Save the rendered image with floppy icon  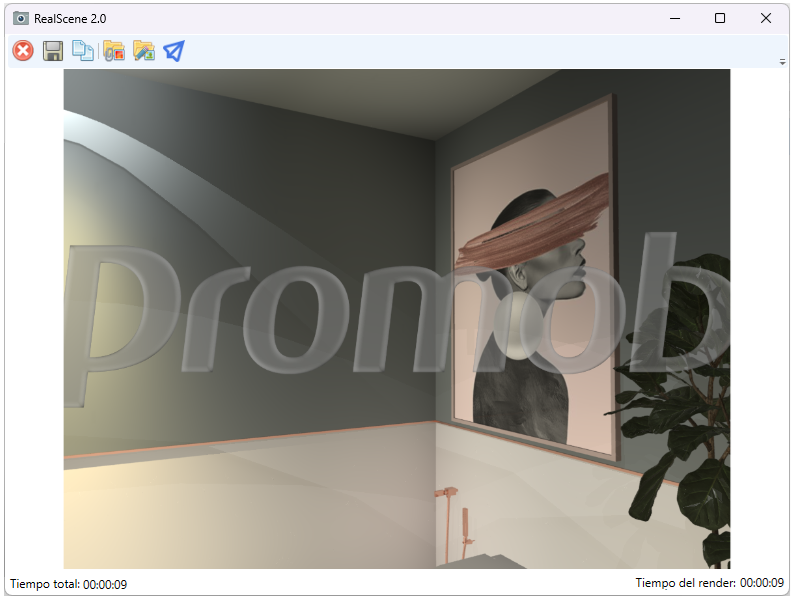pyautogui.click(x=53, y=51)
